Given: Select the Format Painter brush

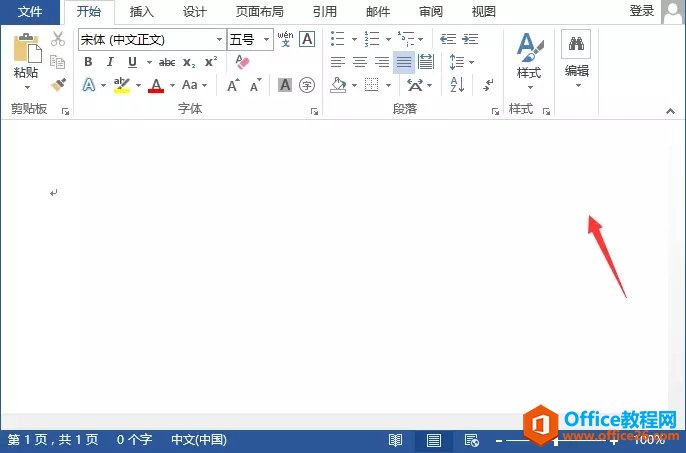Looking at the screenshot, I should coord(58,85).
